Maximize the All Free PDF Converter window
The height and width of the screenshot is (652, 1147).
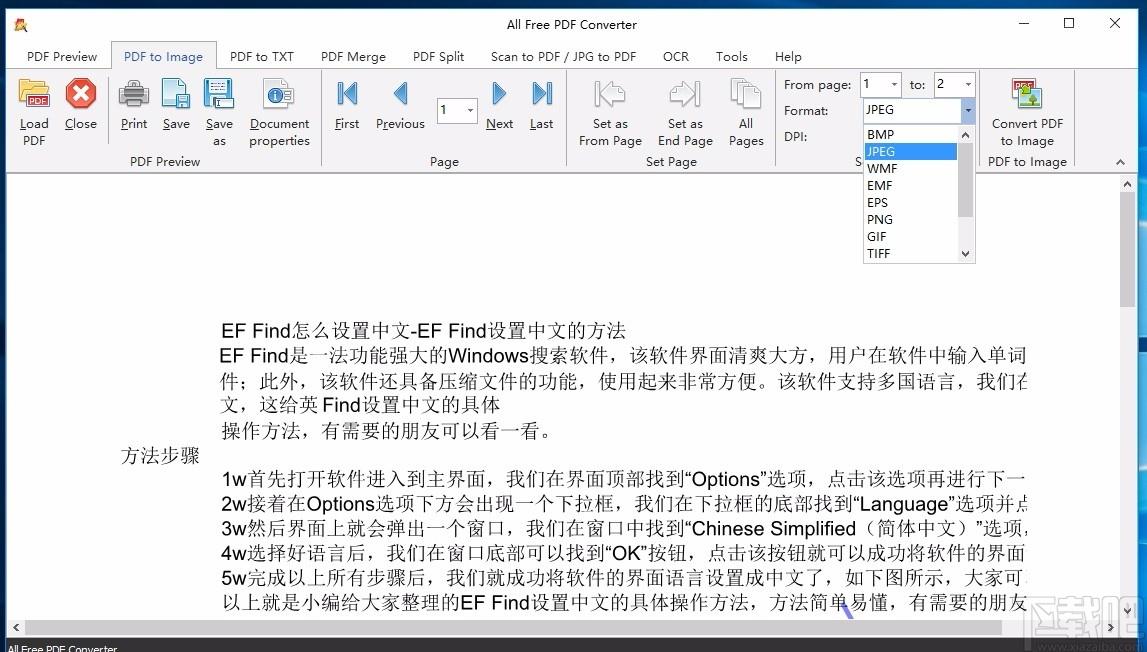click(x=1069, y=23)
